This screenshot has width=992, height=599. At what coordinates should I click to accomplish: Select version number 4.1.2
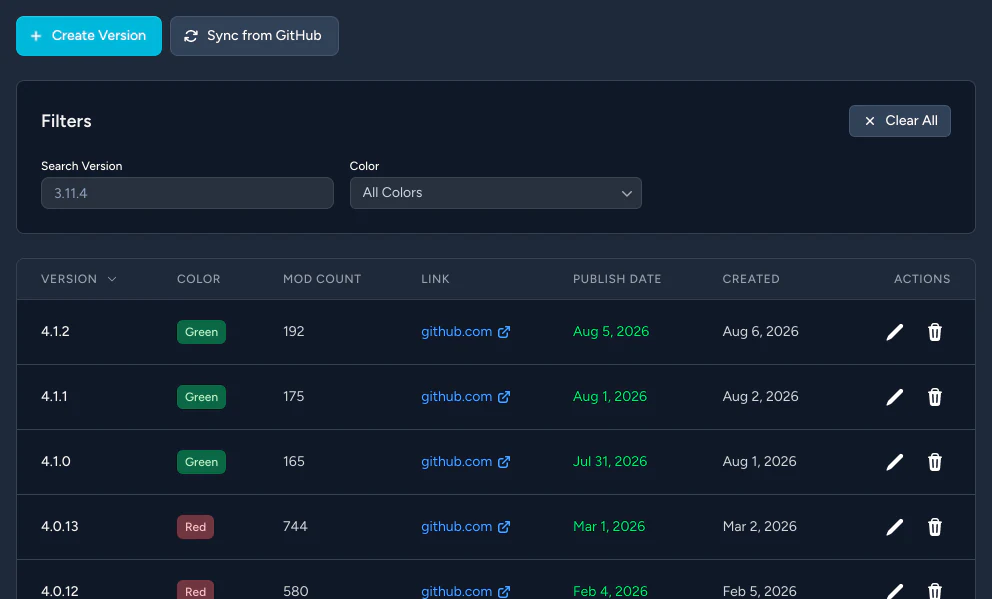pyautogui.click(x=55, y=331)
